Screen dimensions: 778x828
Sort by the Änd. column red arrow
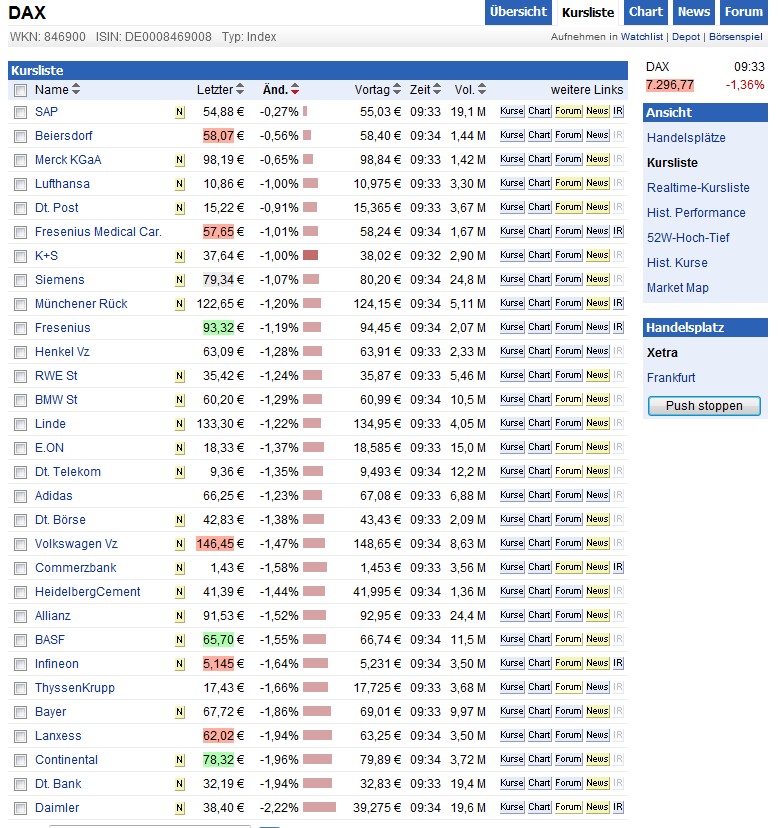click(295, 90)
